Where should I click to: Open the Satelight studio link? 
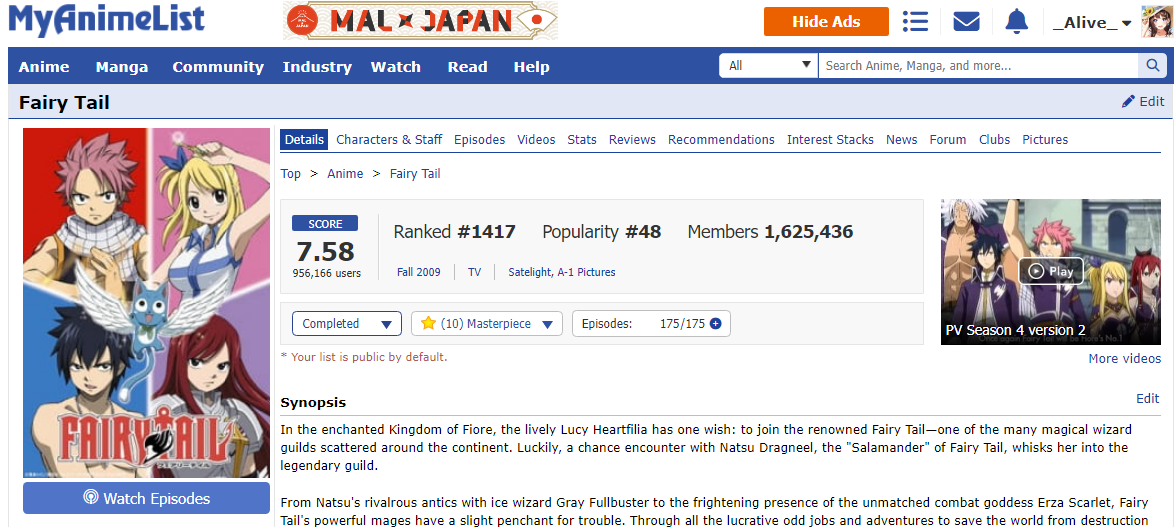pyautogui.click(x=530, y=272)
